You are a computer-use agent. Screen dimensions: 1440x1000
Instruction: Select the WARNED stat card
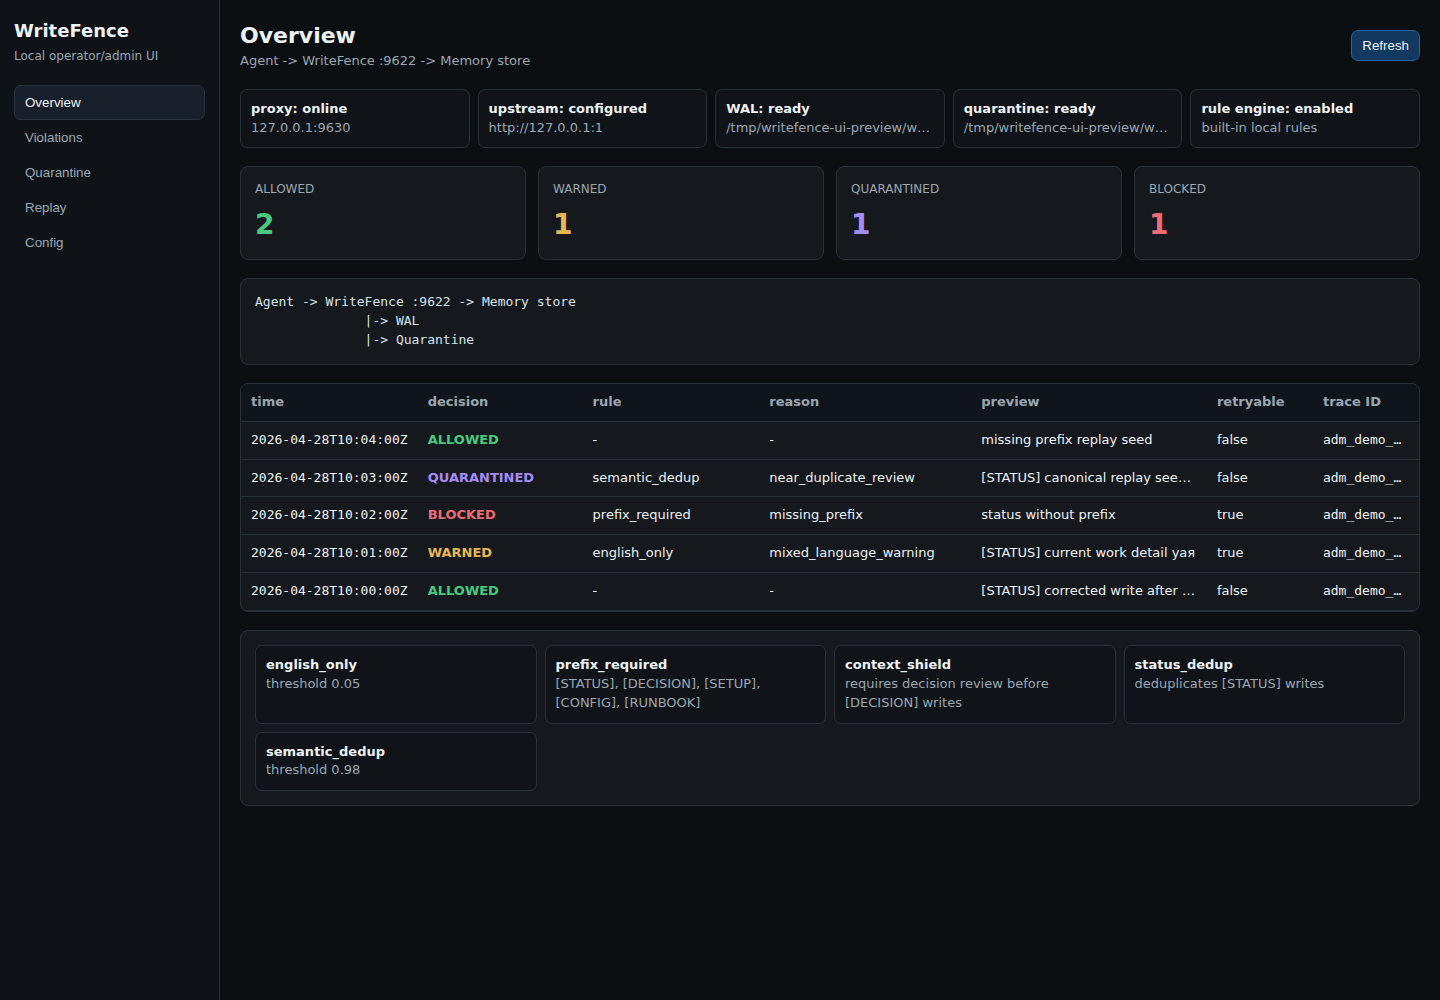(680, 212)
